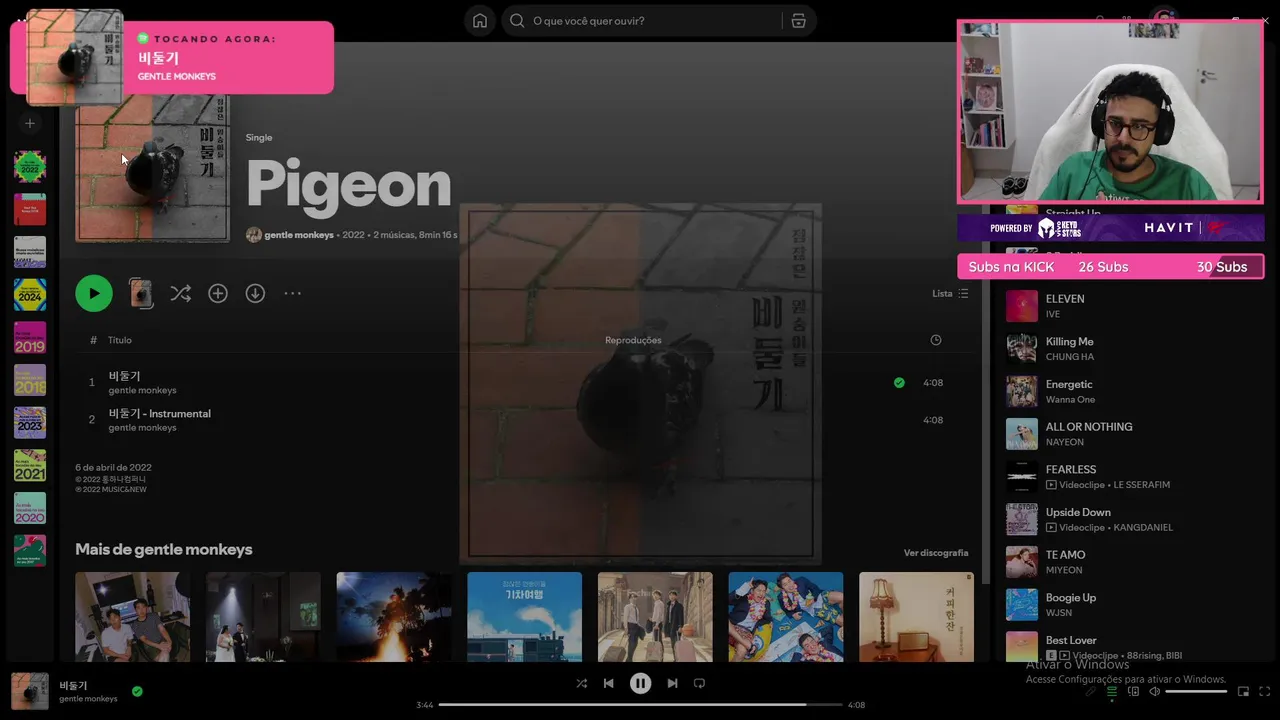The width and height of the screenshot is (1280, 720).
Task: Select track 1 비둘기
Action: click(x=525, y=382)
